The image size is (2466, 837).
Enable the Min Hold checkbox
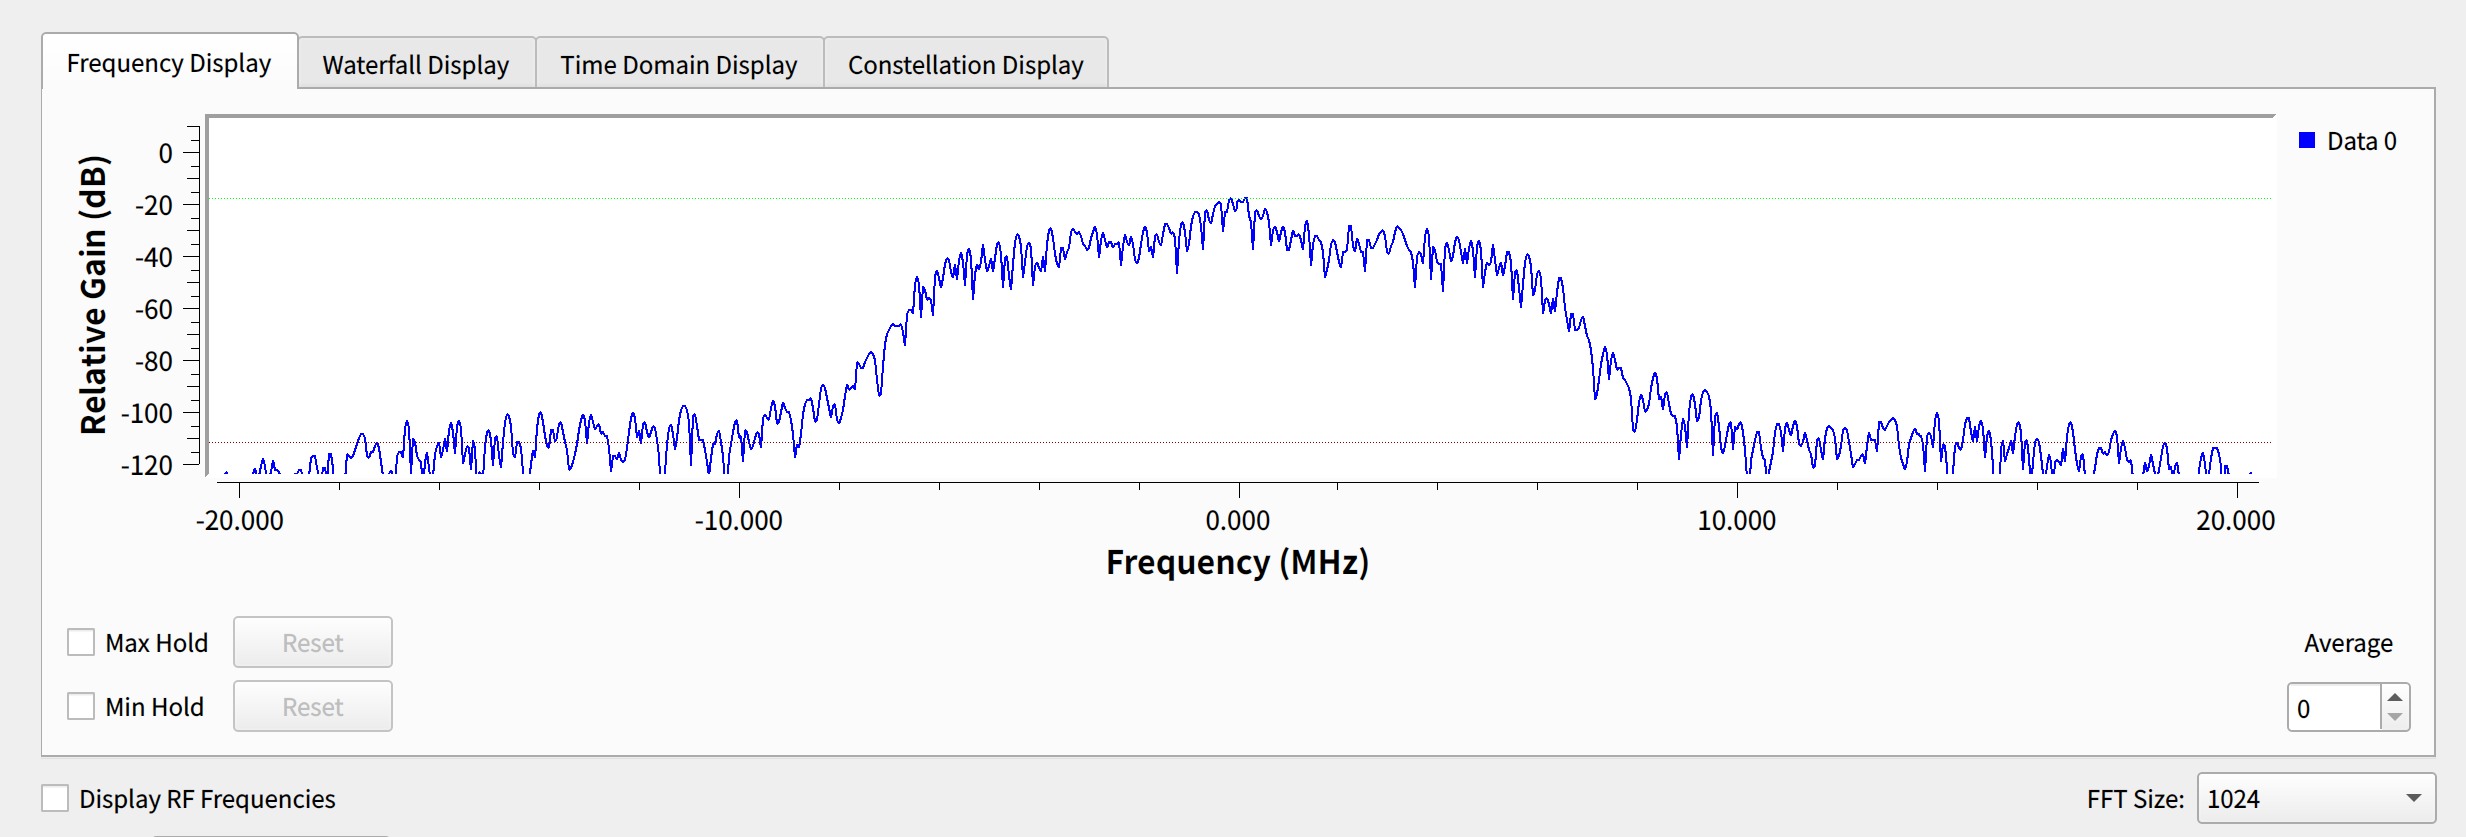pyautogui.click(x=81, y=706)
